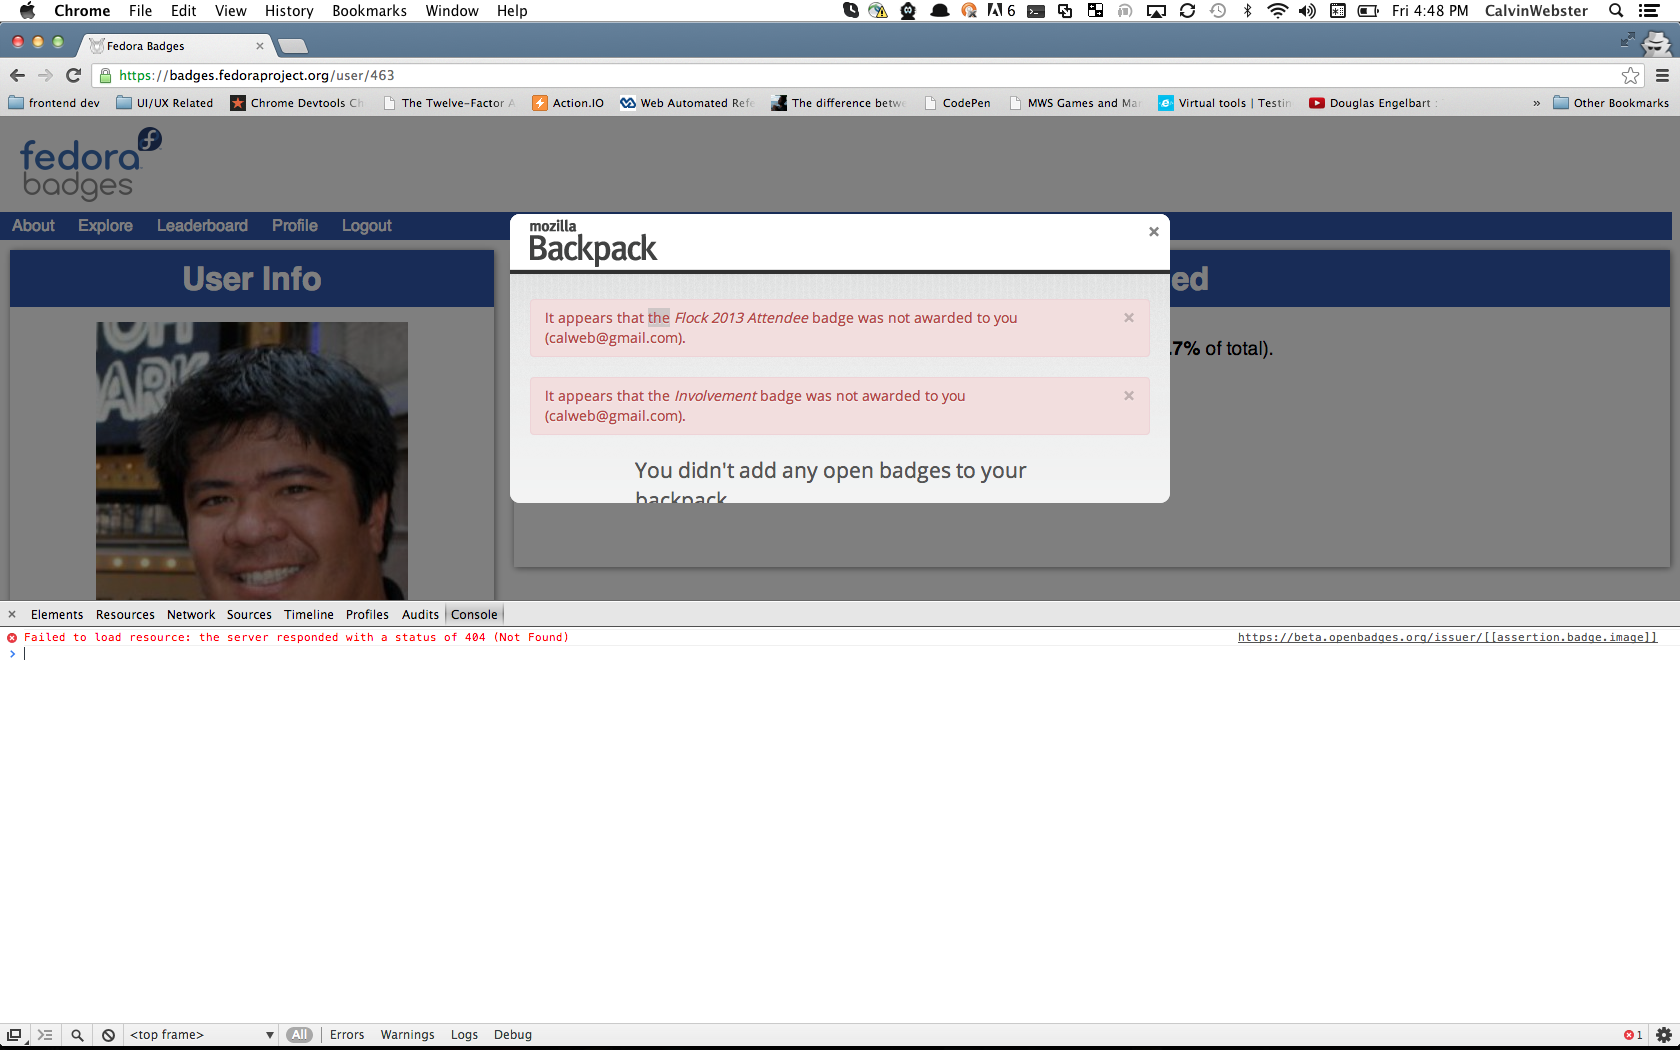1680x1050 pixels.
Task: Open The Twelve-Factor bookmark
Action: point(450,103)
